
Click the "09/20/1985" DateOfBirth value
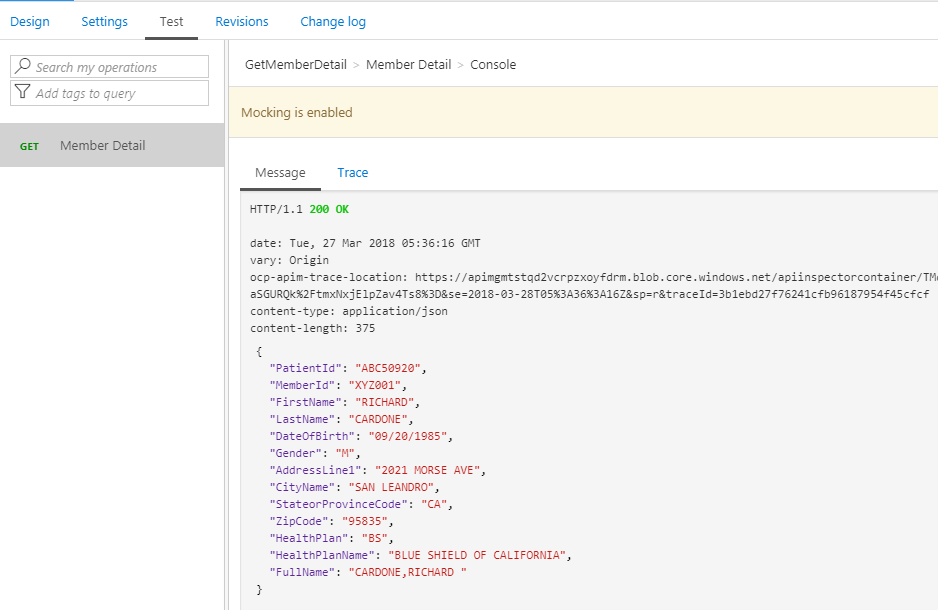[407, 436]
